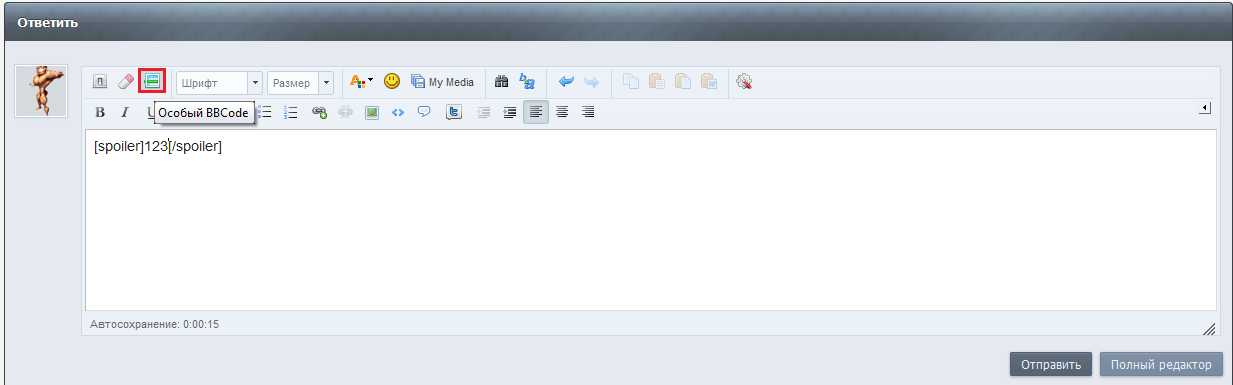Screen dimensions: 1233x385
Task: Collapse the toolbar with the small arrow
Action: (1205, 107)
